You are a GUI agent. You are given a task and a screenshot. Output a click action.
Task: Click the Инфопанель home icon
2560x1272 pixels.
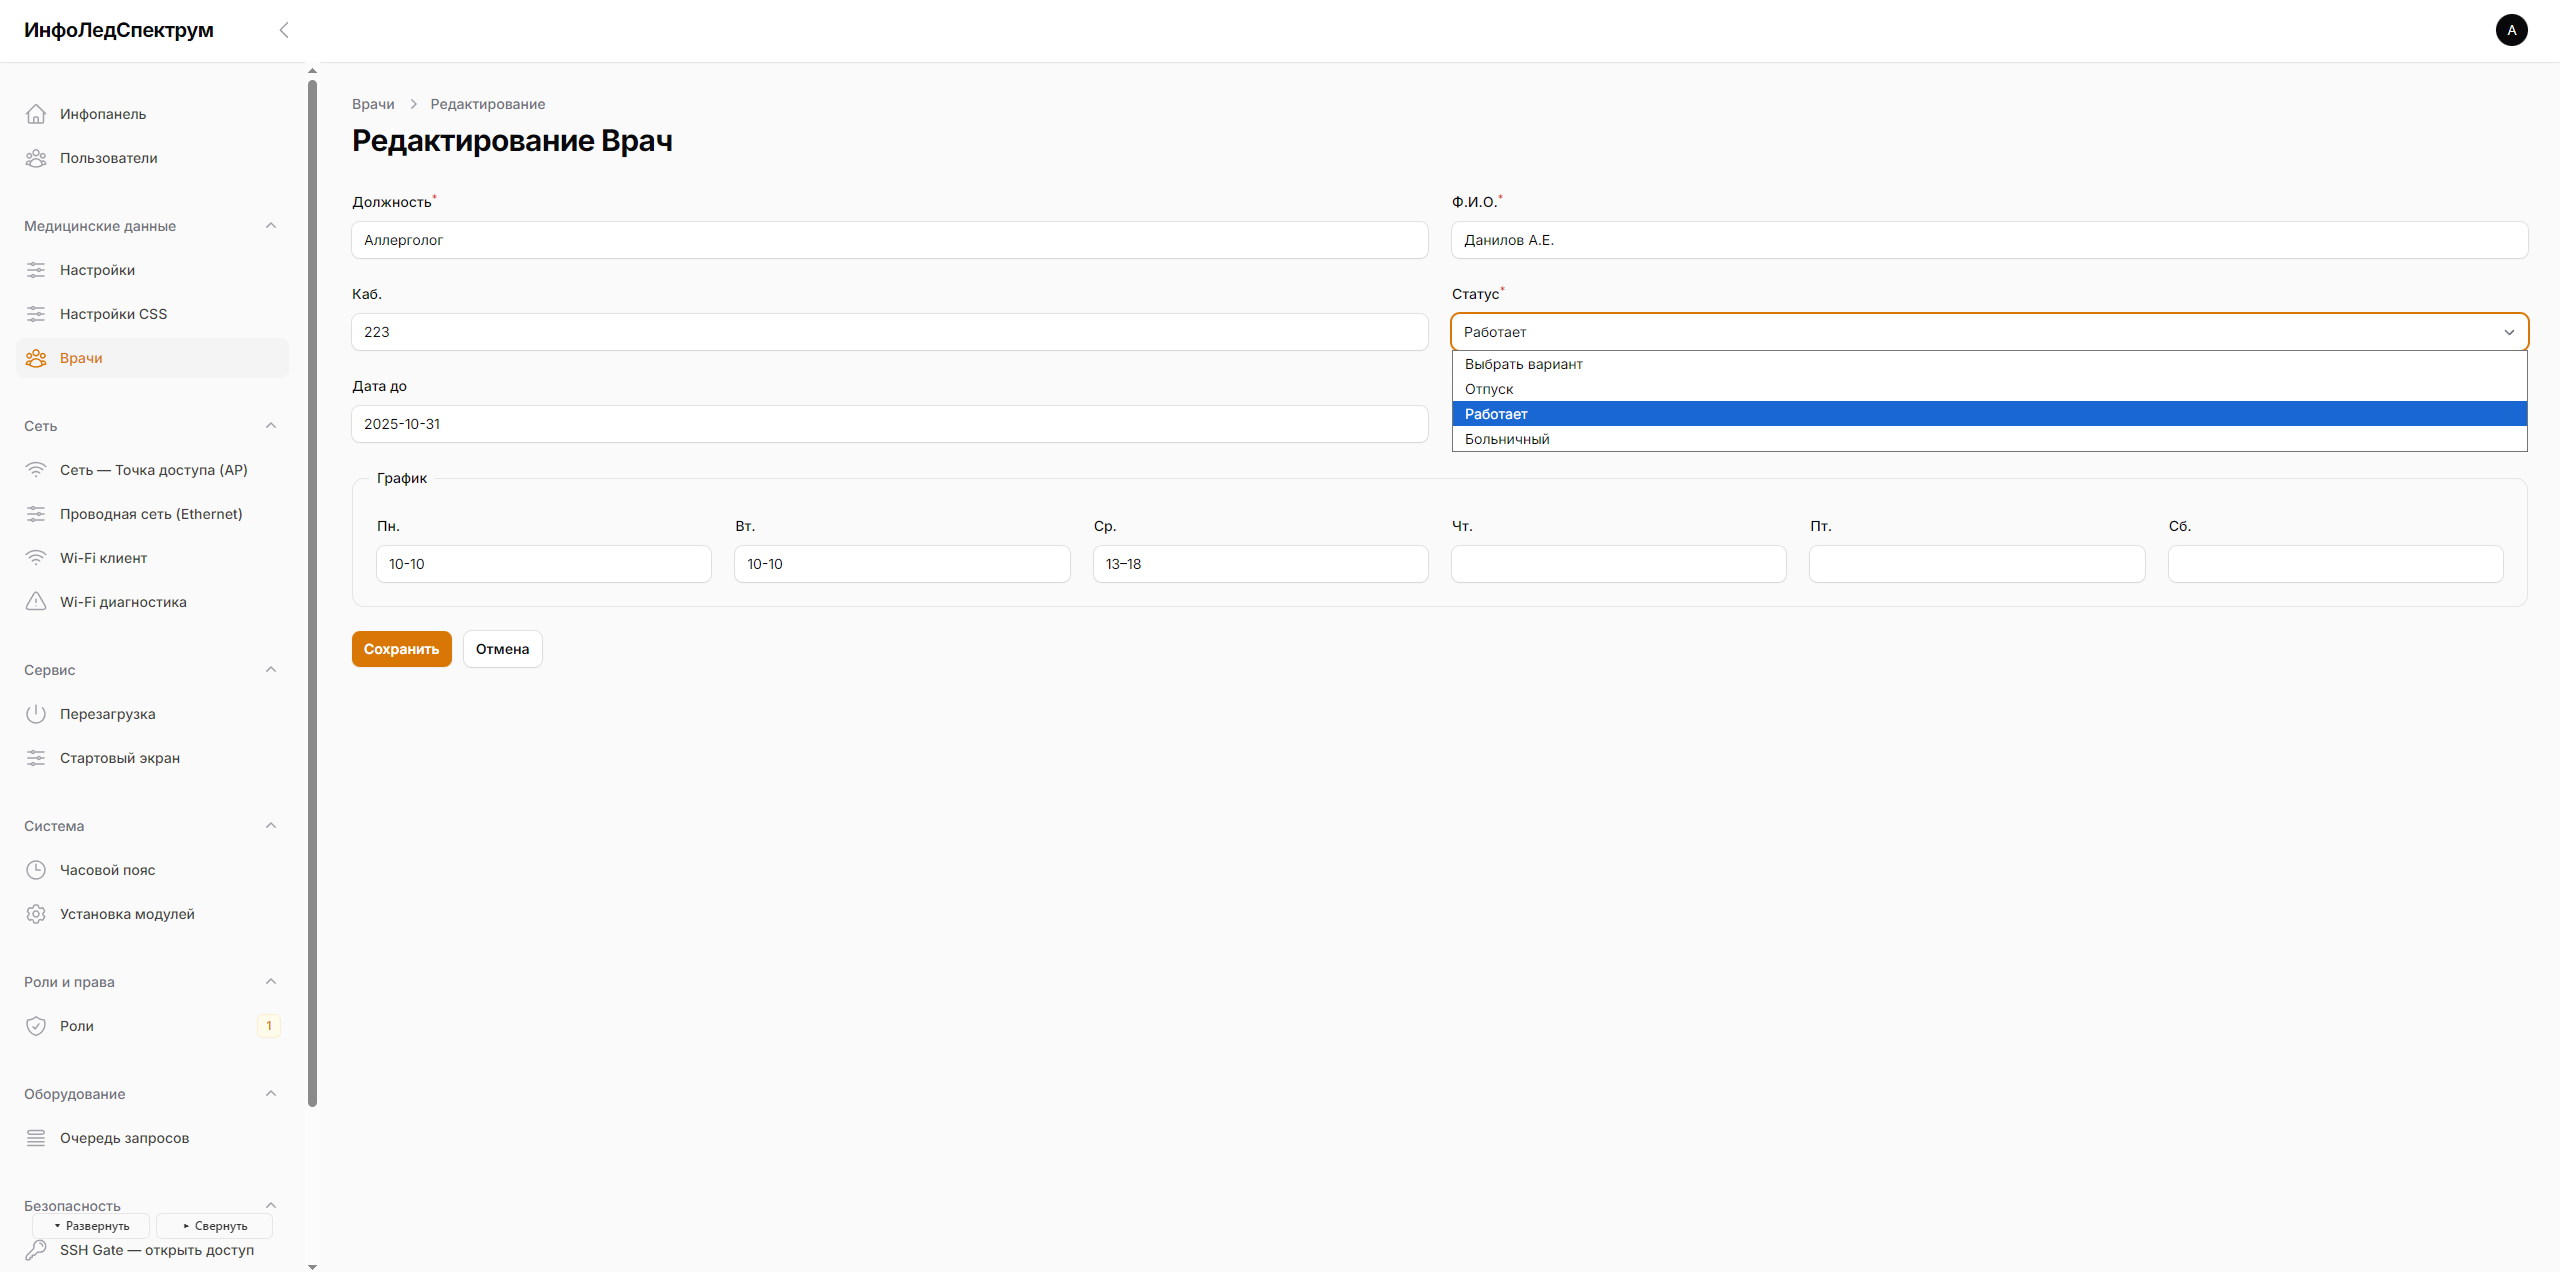click(36, 114)
